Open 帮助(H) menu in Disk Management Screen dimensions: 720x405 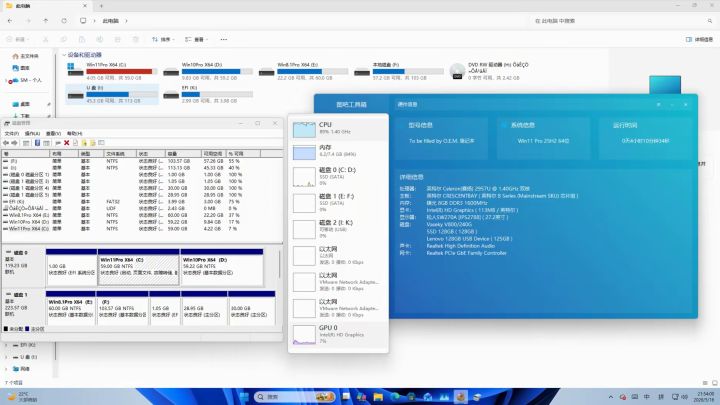74,134
